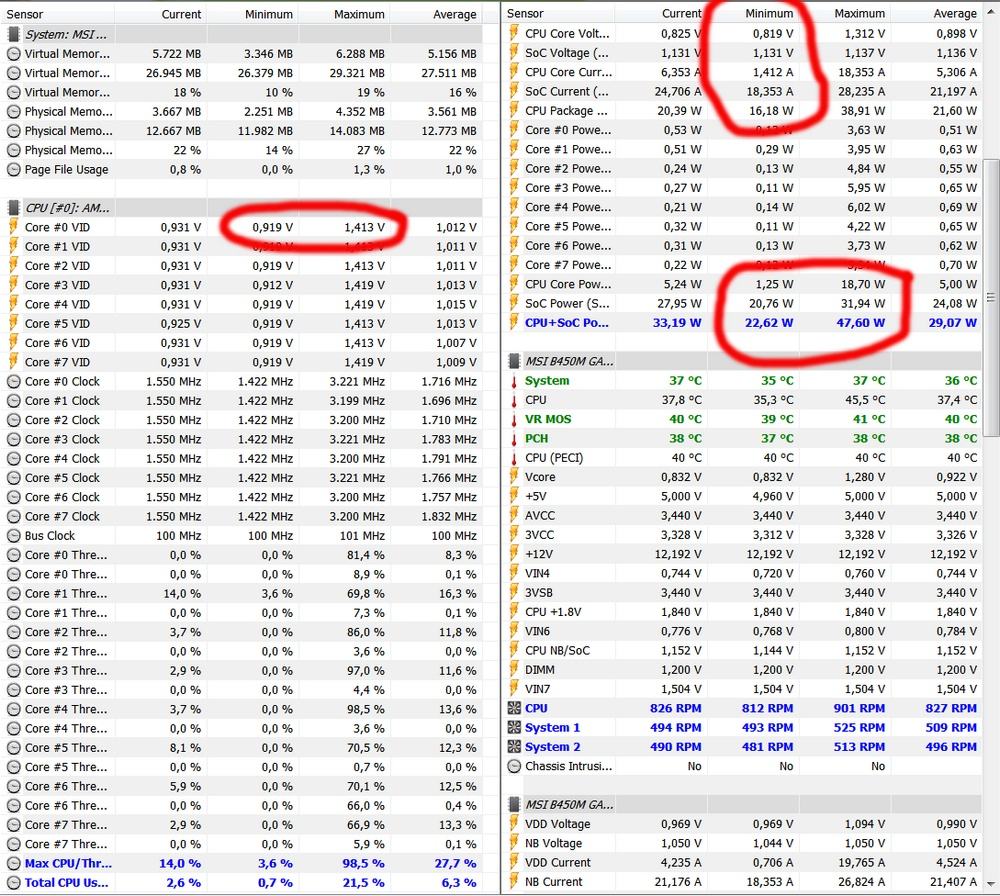Click the 1.832 MHz average value
Viewport: 1000px width, 896px height.
pos(449,517)
